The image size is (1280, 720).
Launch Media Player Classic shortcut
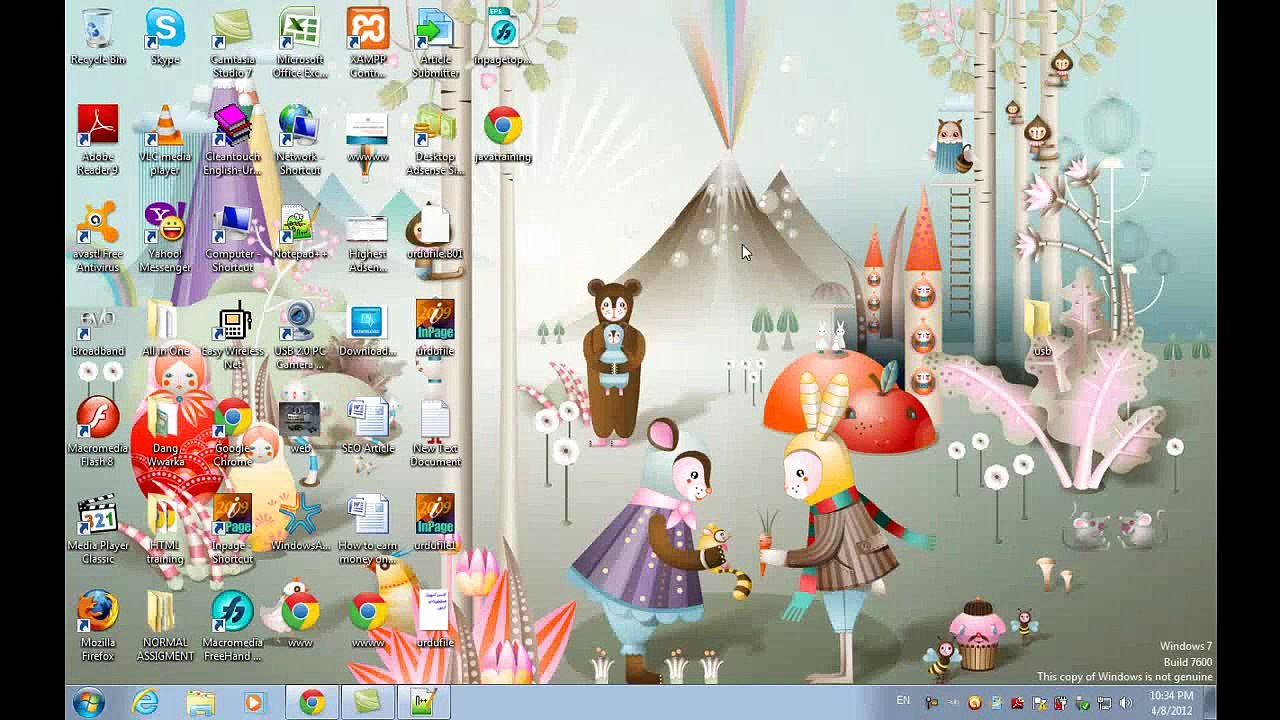[98, 528]
